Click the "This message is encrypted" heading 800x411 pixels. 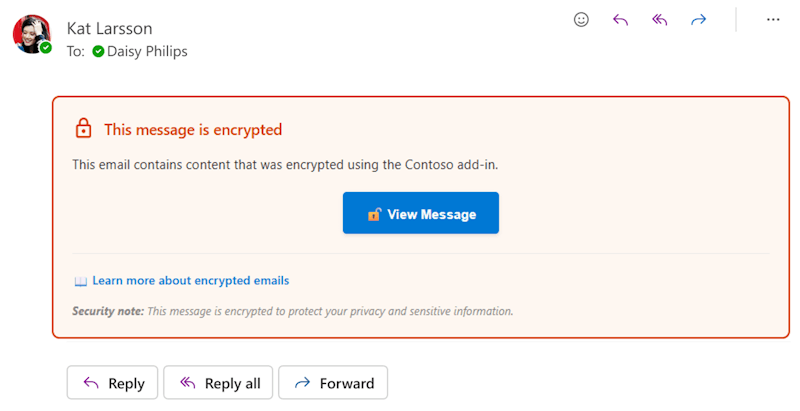click(x=193, y=129)
